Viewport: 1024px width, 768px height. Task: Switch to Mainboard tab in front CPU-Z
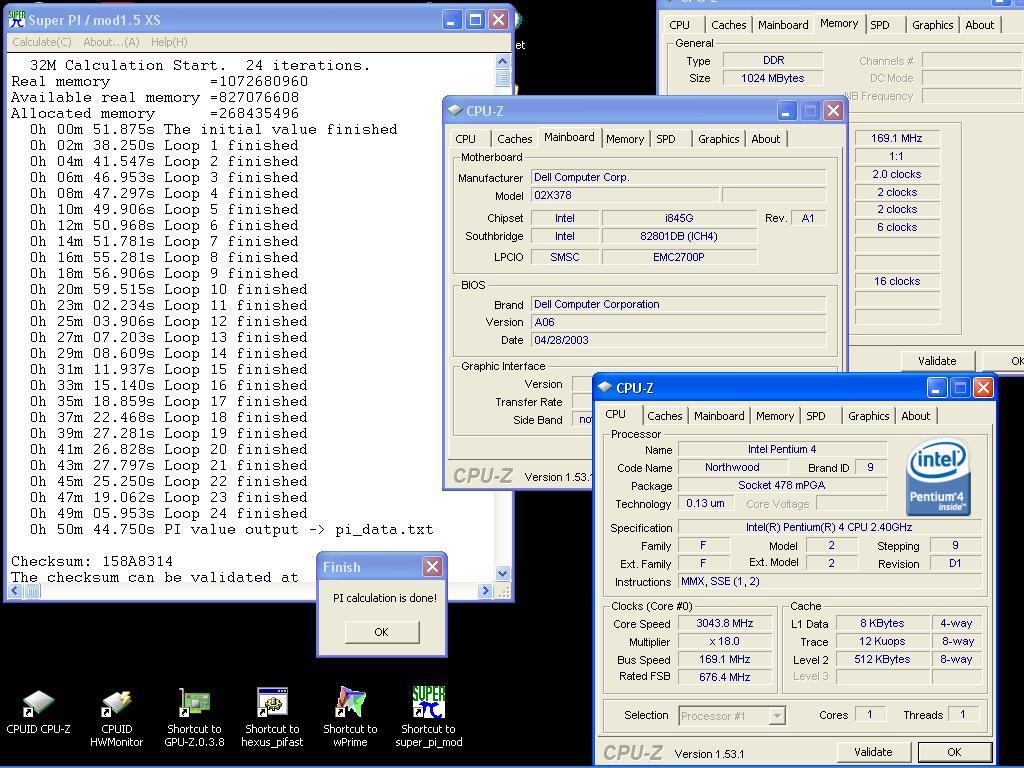(x=719, y=416)
